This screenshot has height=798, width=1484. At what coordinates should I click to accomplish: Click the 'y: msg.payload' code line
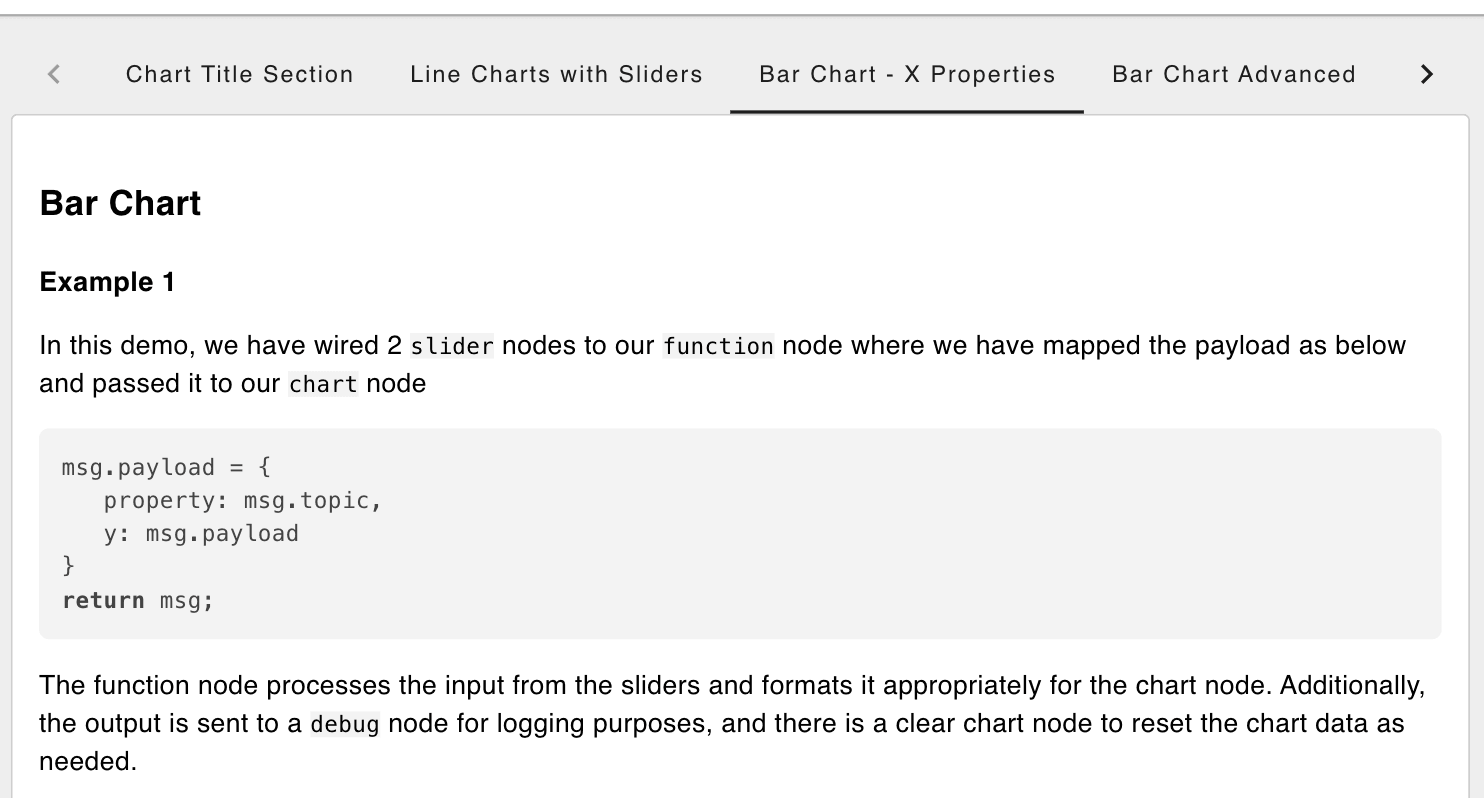click(x=201, y=533)
